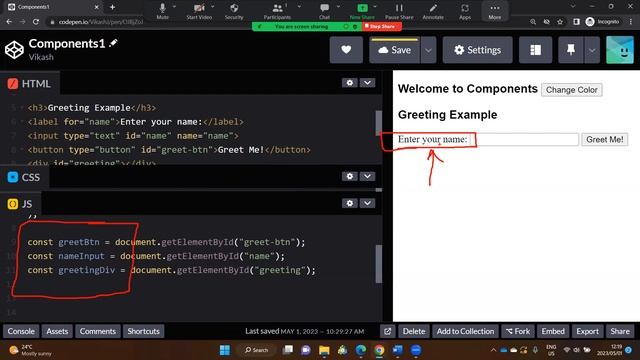This screenshot has width=640, height=360.
Task: Open Participants options arrow in Zoom
Action: pos(299,7)
